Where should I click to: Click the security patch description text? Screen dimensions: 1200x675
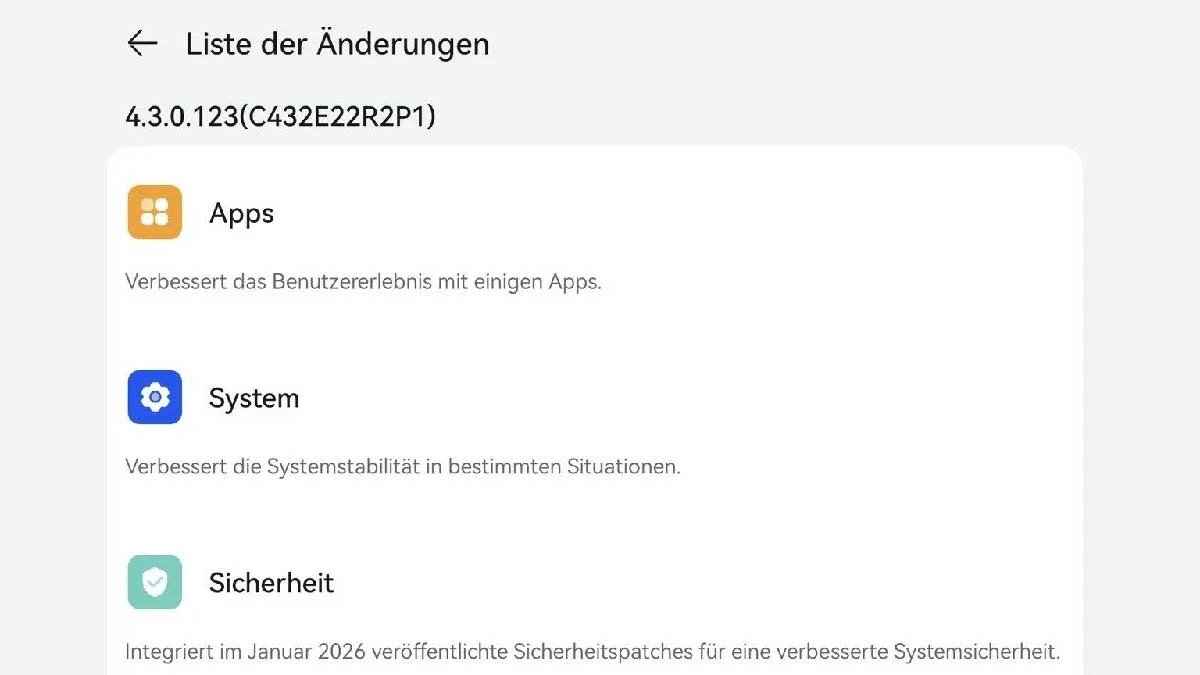click(x=592, y=653)
